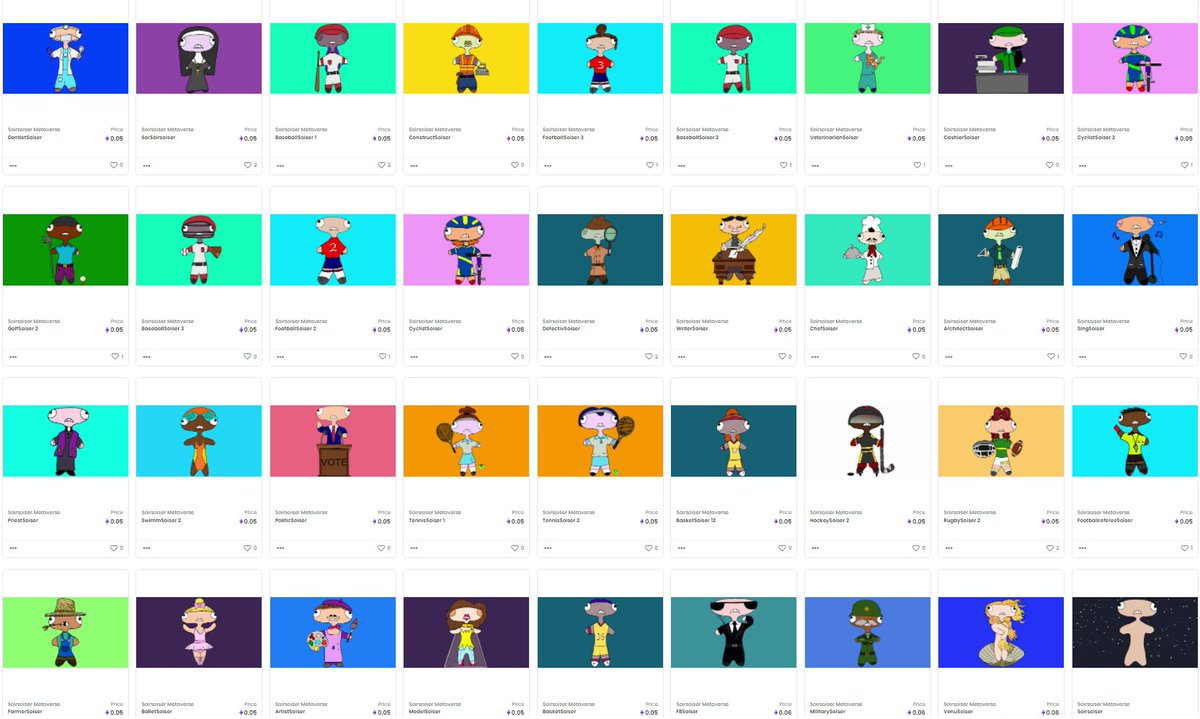
Task: Open the HockeySoiser 2 white-background image
Action: 867,441
